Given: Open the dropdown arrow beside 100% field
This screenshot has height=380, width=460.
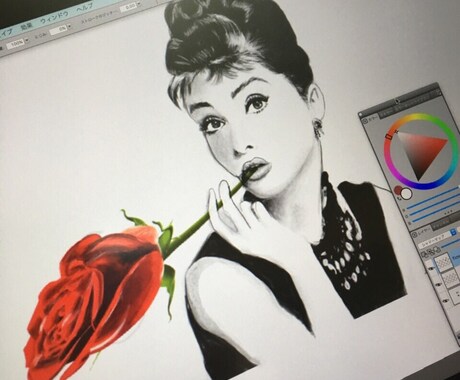Looking at the screenshot, I should [x=27, y=40].
